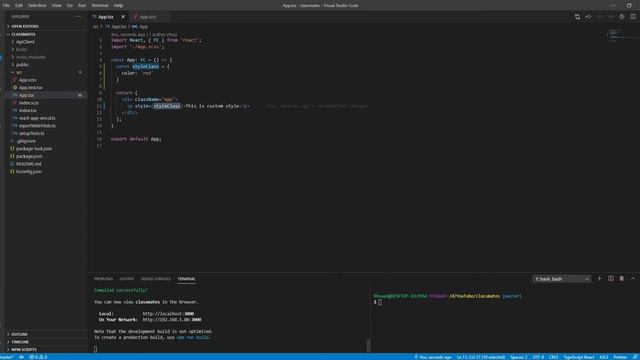Select the Terminal panel tab

pyautogui.click(x=186, y=279)
